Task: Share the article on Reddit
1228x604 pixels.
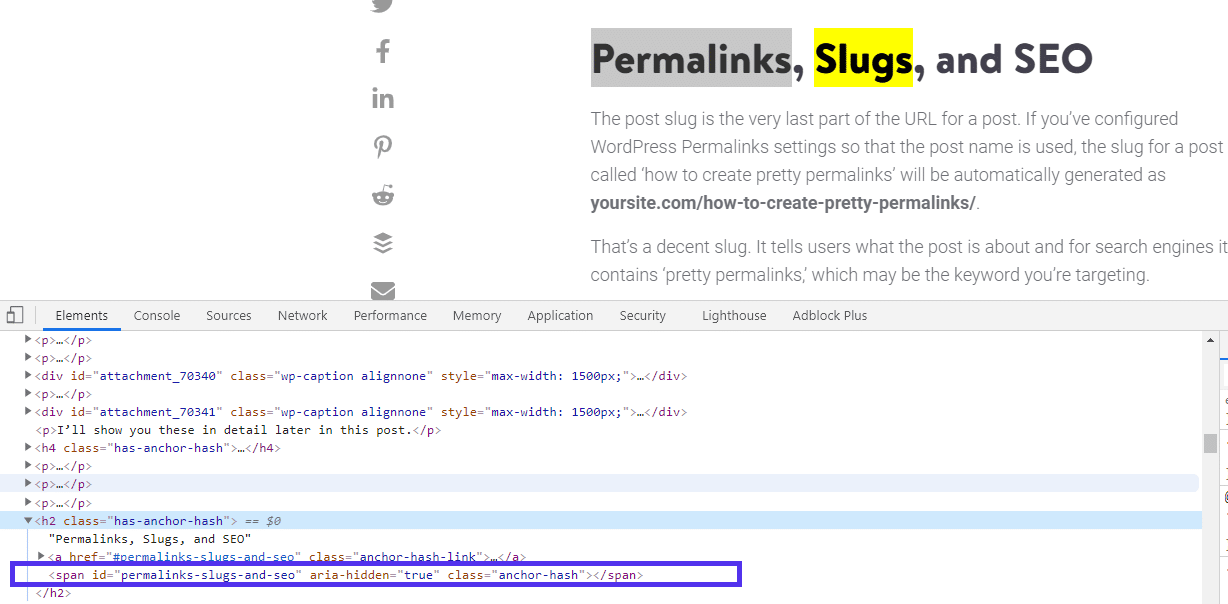Action: pos(383,195)
